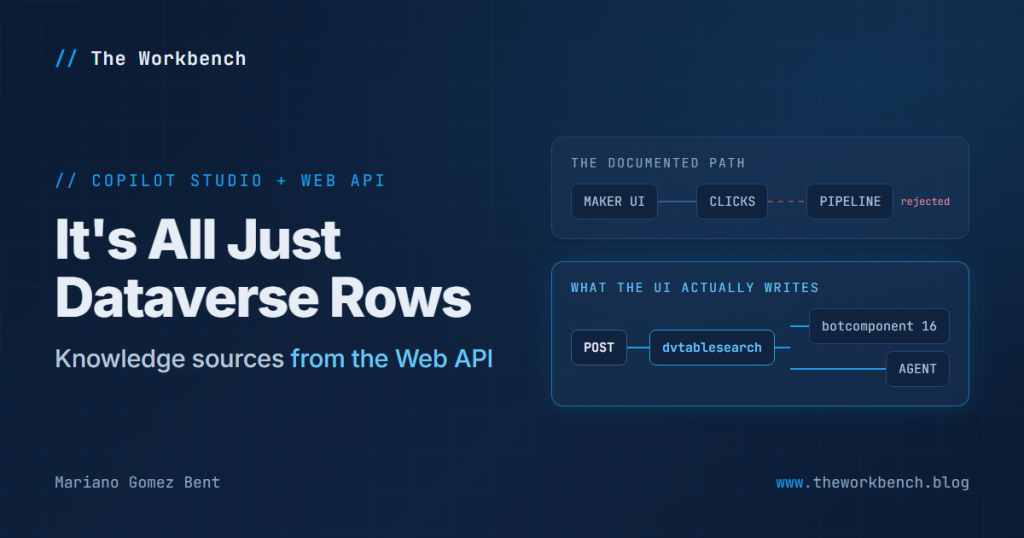The image size is (1024, 538).
Task: Click the MAKER UI box
Action: [x=614, y=202]
